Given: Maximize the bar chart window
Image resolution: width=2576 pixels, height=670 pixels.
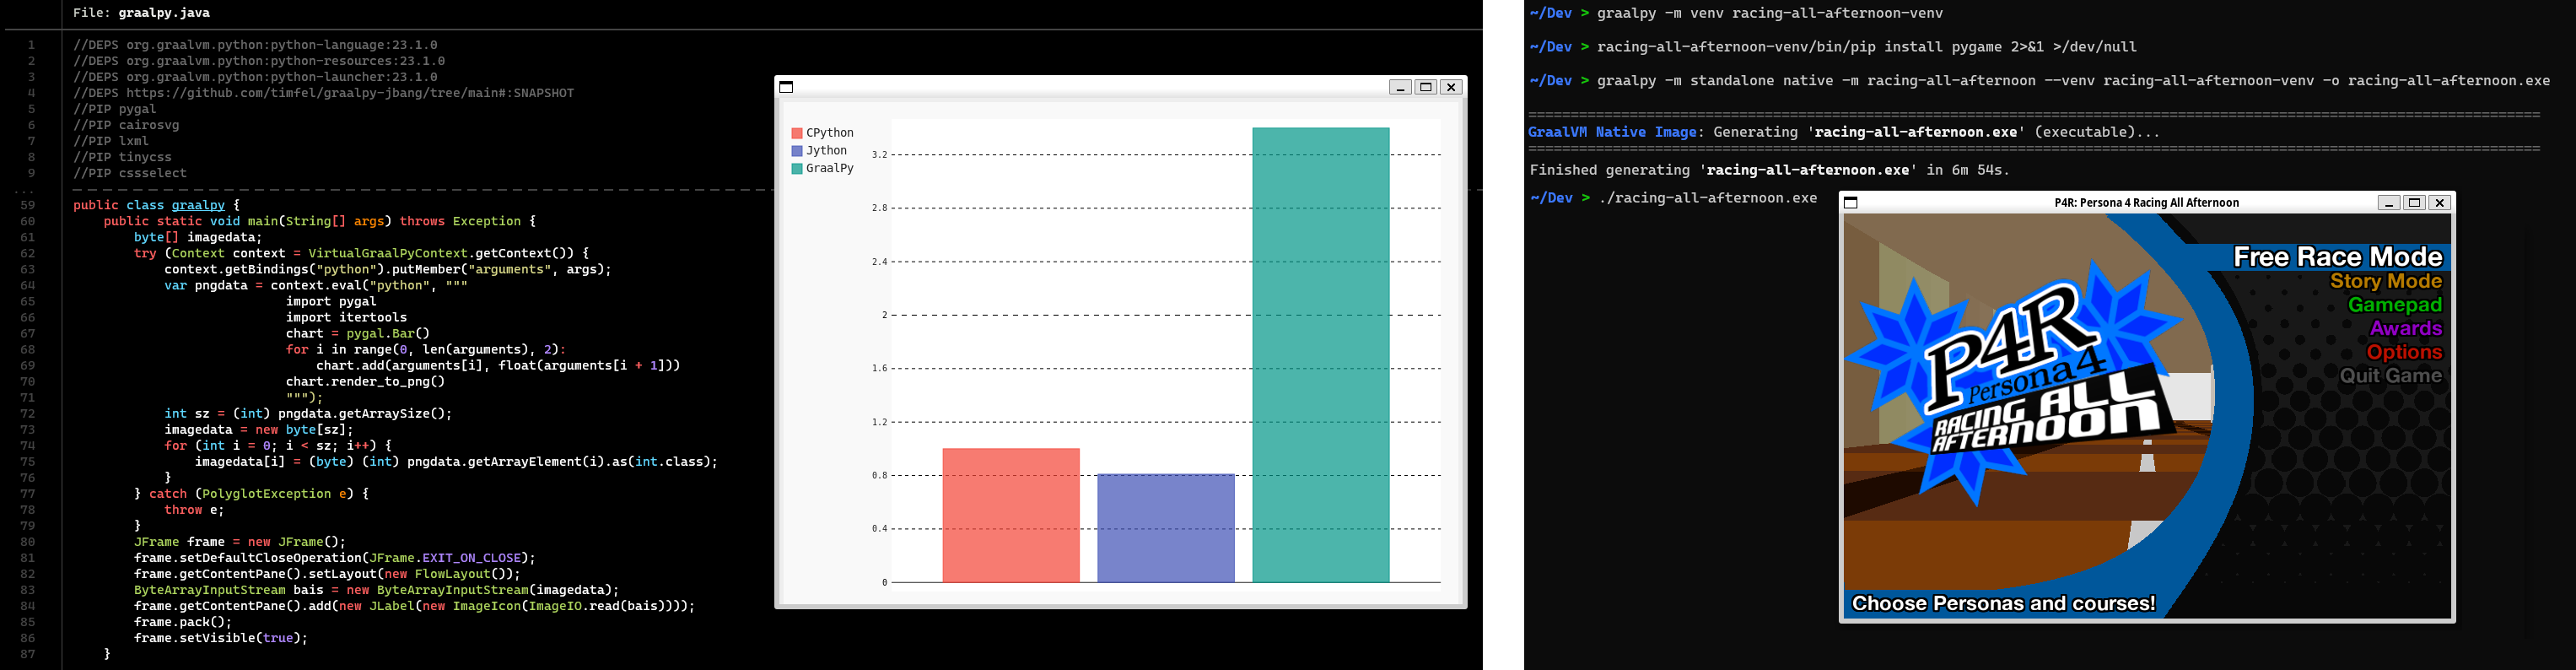Looking at the screenshot, I should click(x=1426, y=87).
